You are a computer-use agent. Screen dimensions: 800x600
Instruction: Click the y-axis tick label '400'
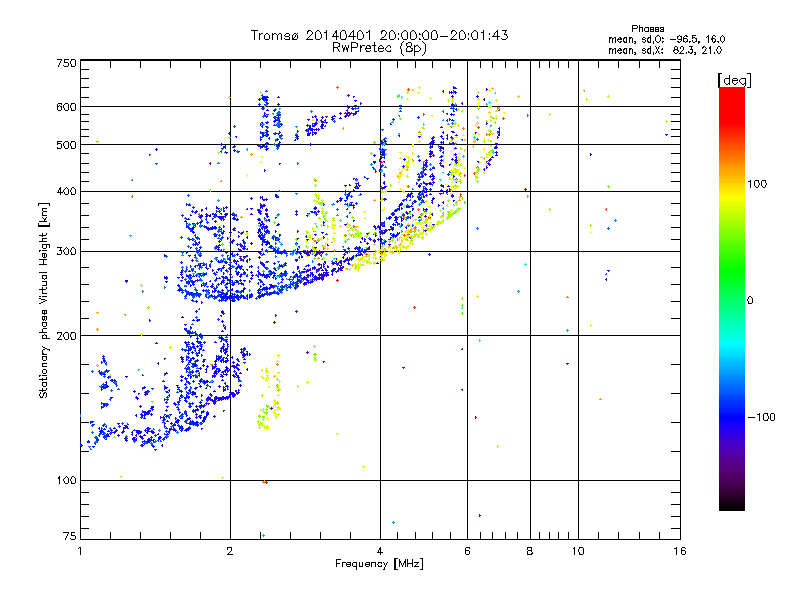point(66,192)
